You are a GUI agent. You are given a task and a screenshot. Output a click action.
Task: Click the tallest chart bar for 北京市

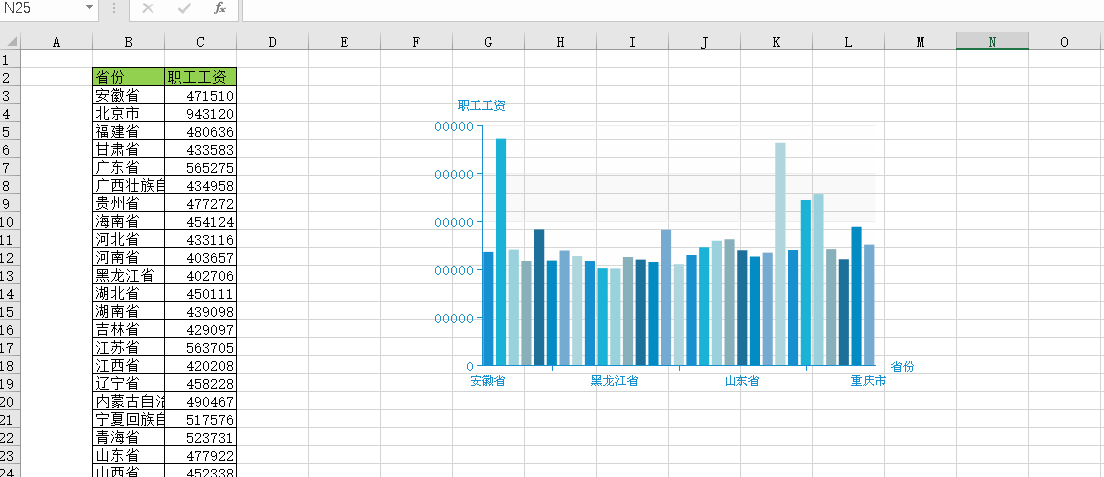pos(501,252)
